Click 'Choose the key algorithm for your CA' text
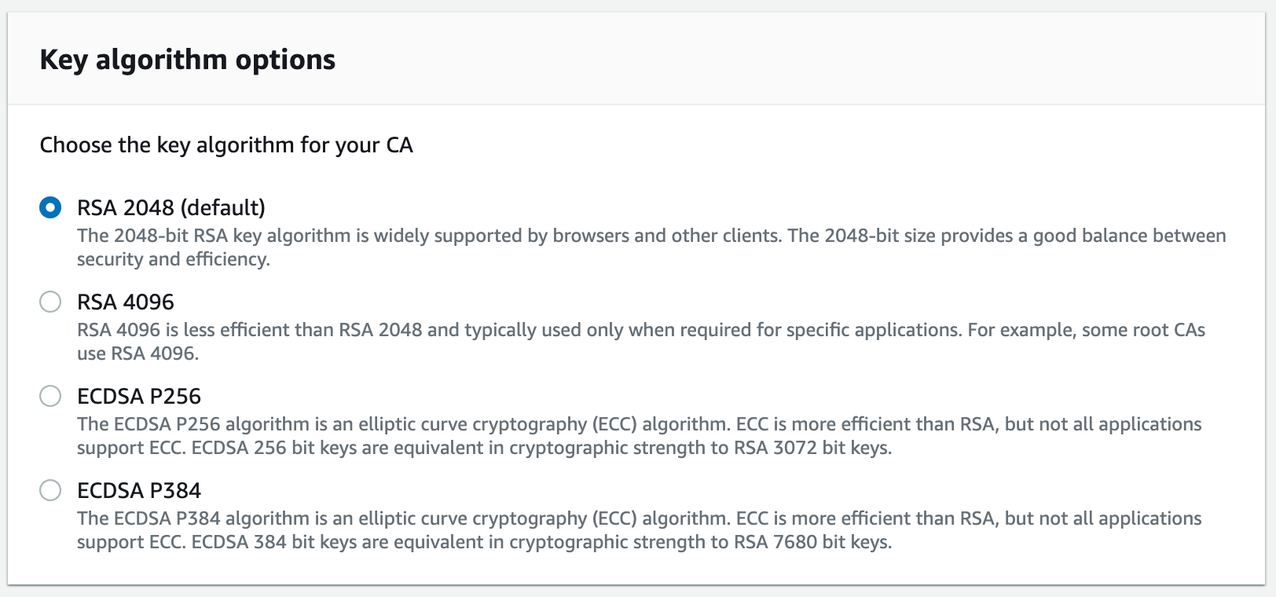Viewport: 1276px width, 597px height. [226, 145]
